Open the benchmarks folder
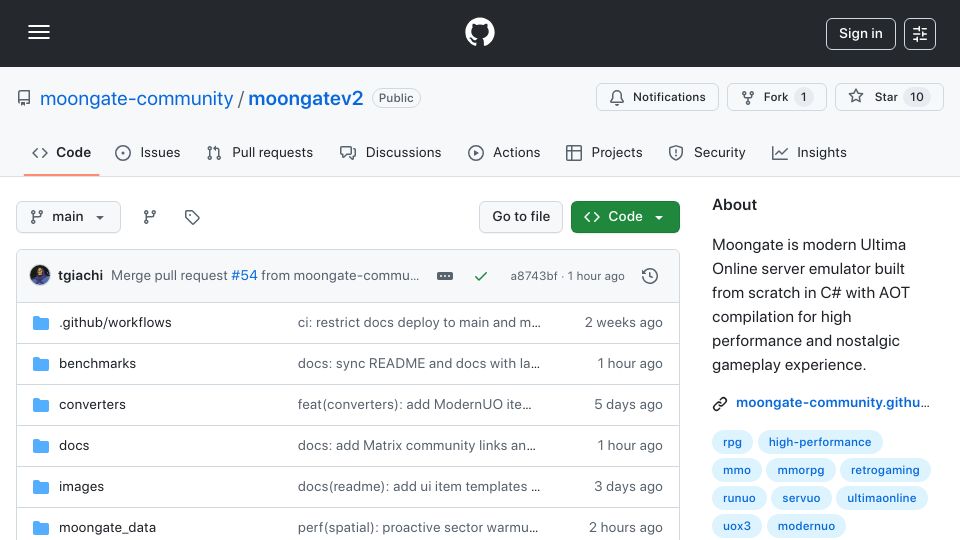Viewport: 960px width, 540px height. [x=97, y=364]
